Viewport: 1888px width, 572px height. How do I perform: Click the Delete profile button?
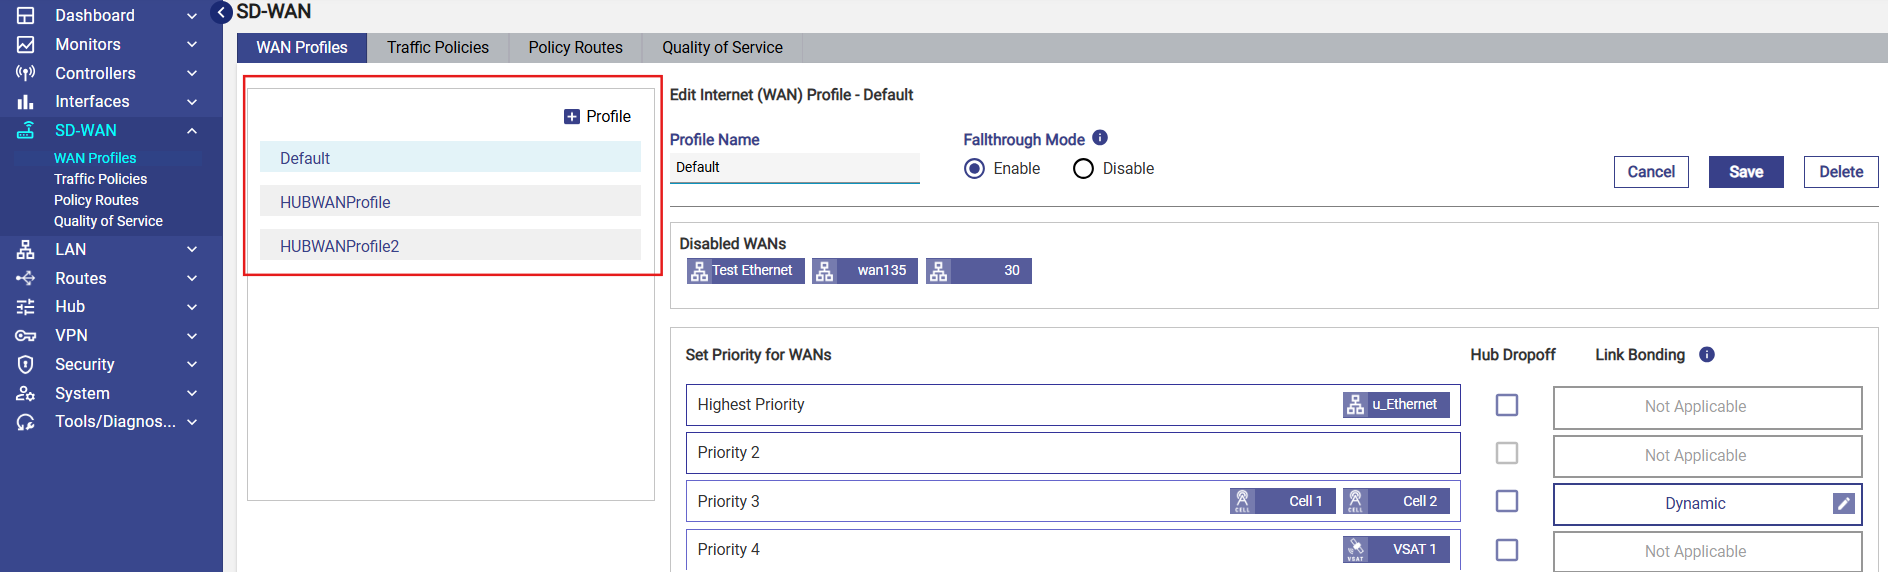click(1840, 172)
